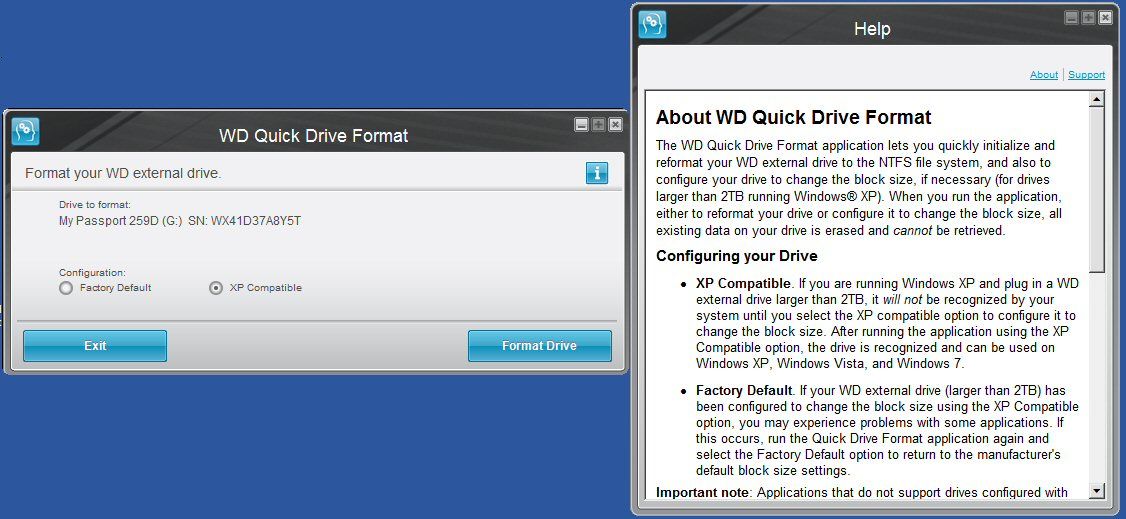Click the Format Drive button

(x=539, y=346)
